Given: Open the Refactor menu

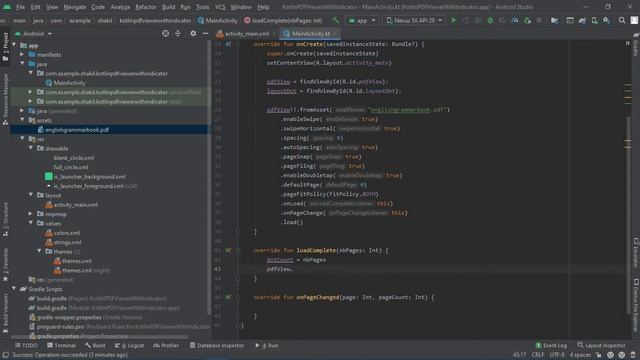Looking at the screenshot, I should [x=146, y=7].
